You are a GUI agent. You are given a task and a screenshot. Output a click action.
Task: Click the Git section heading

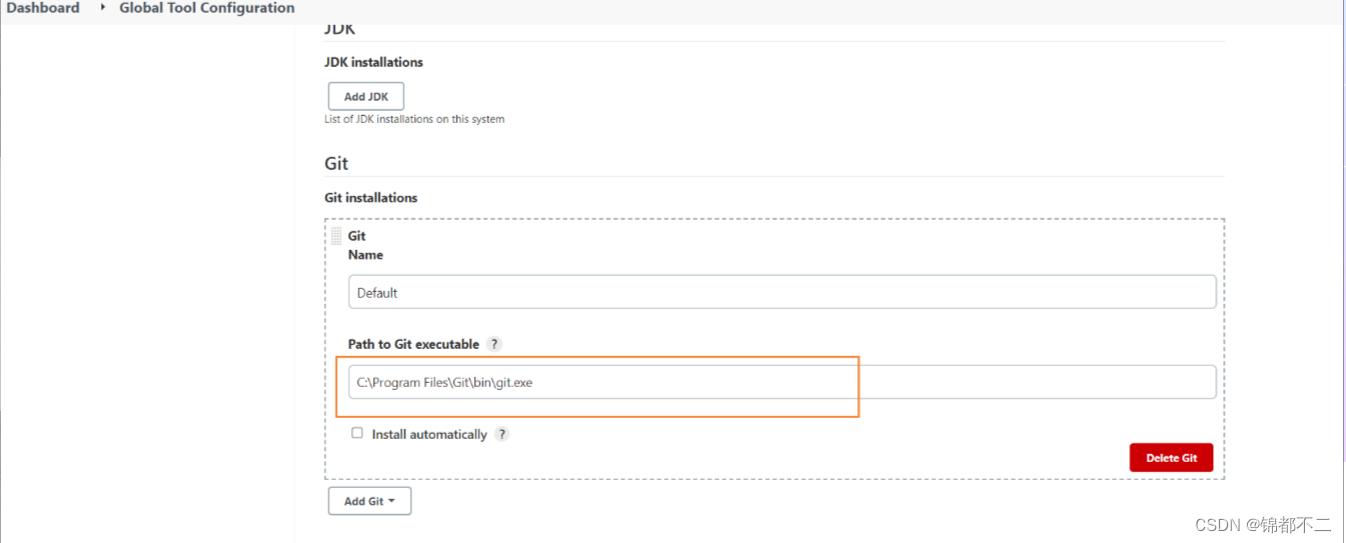click(x=336, y=163)
